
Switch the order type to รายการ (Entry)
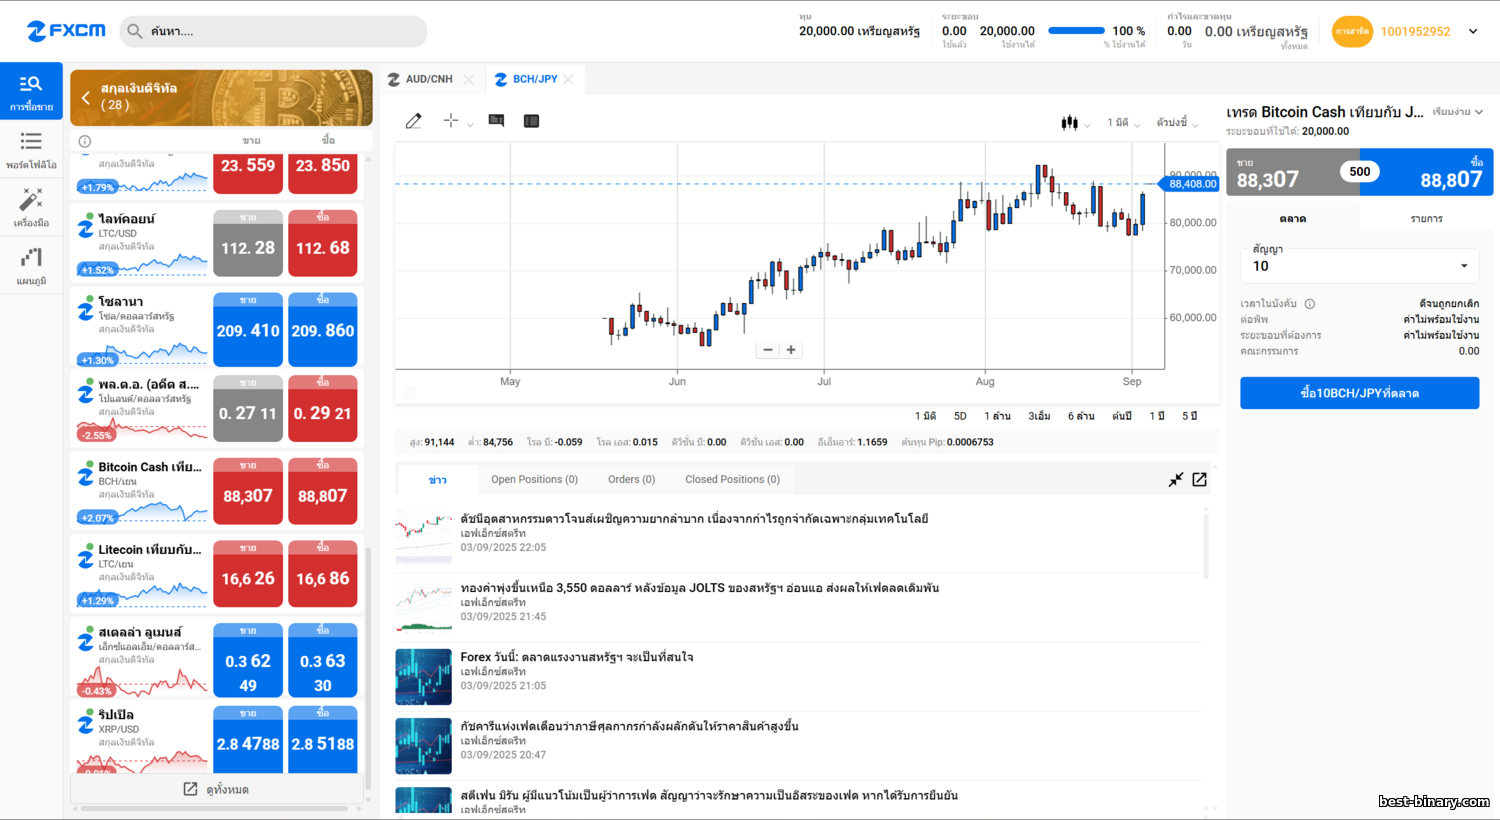click(1426, 218)
